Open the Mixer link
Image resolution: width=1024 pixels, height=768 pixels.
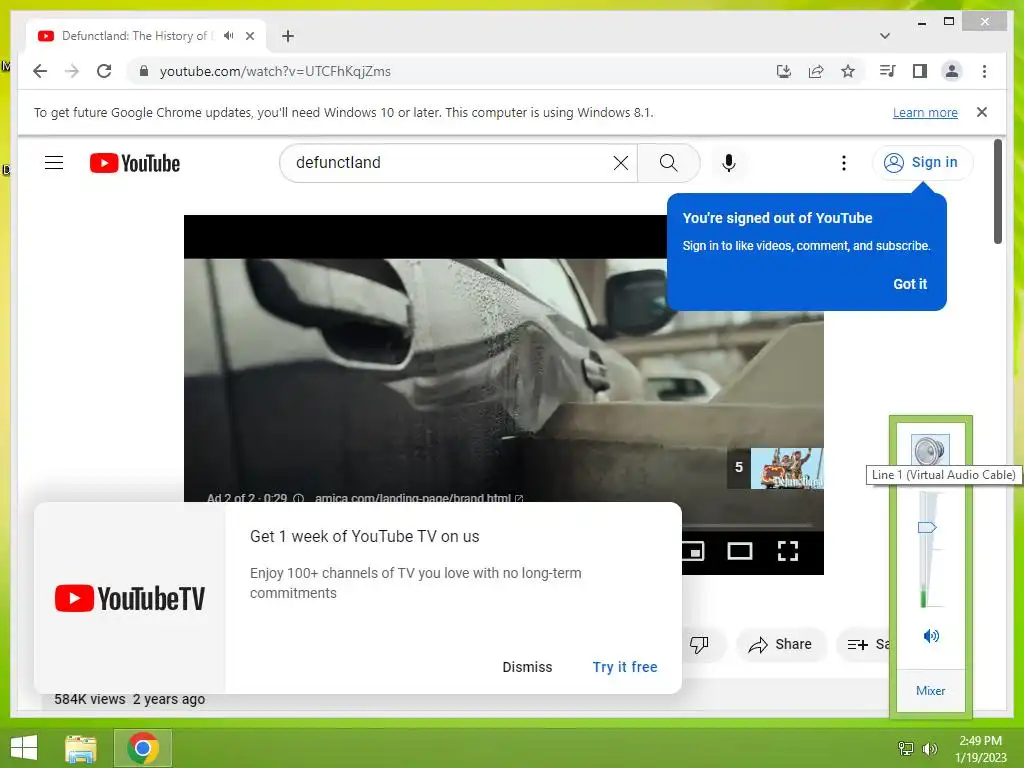[x=930, y=690]
